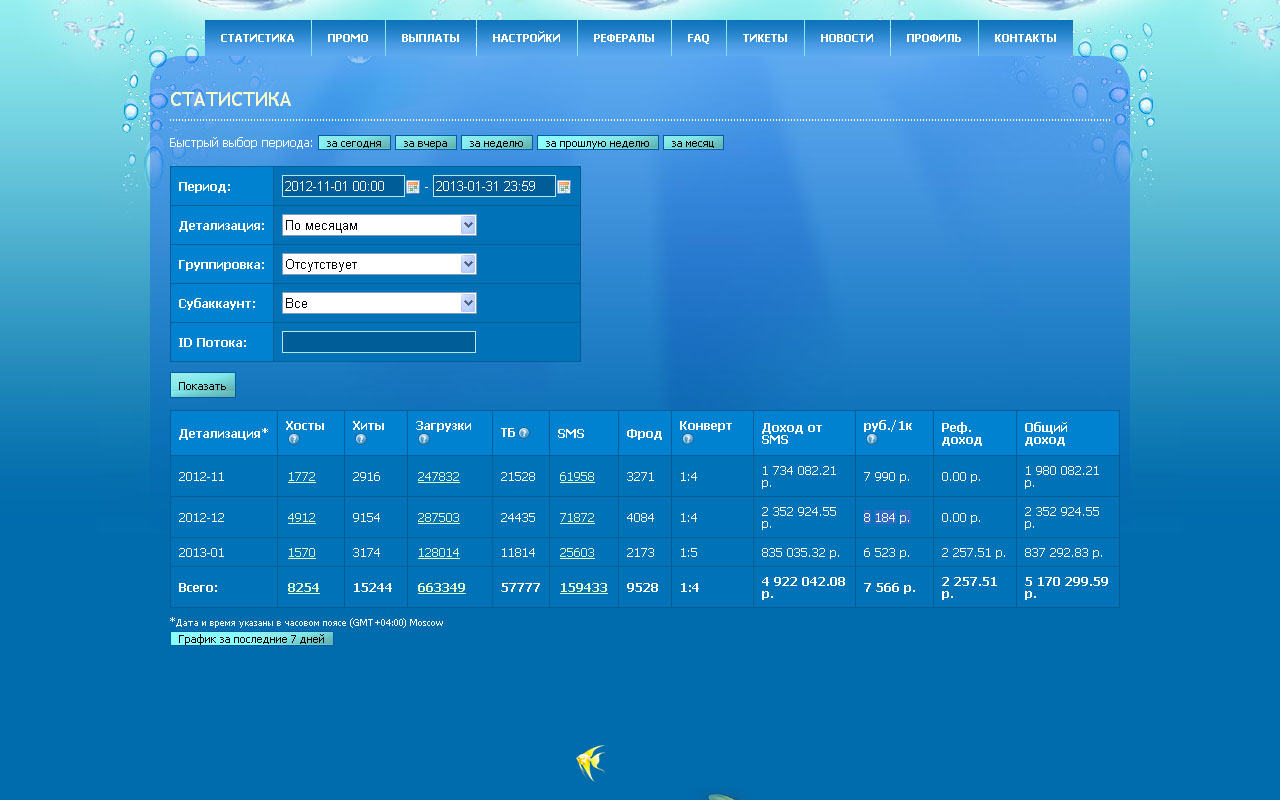Viewport: 1280px width, 800px height.
Task: Click help icon under Конверт column
Action: (687, 439)
